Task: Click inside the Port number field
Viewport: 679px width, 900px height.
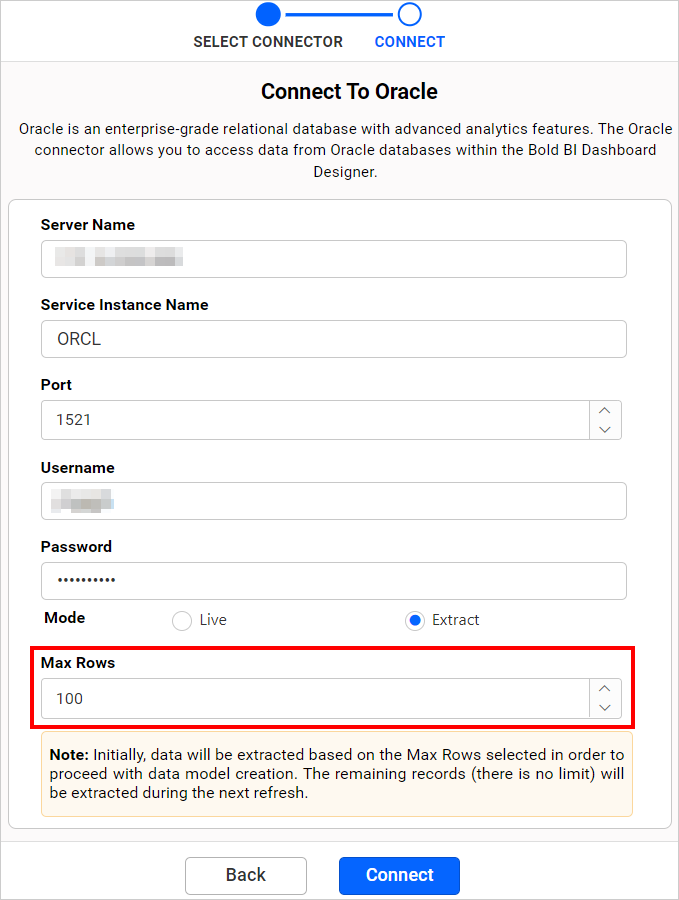Action: pos(315,420)
